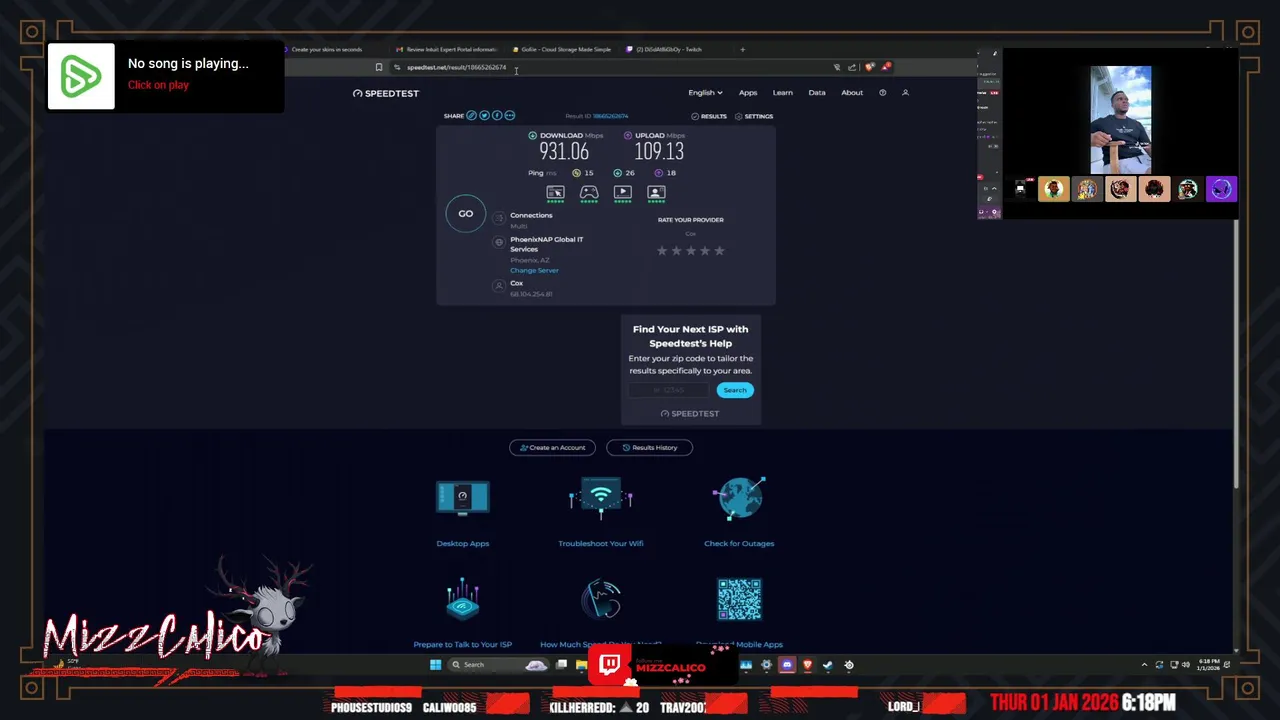Select the purple avatar tile in Discord
Viewport: 1280px width, 720px height.
pos(1221,189)
